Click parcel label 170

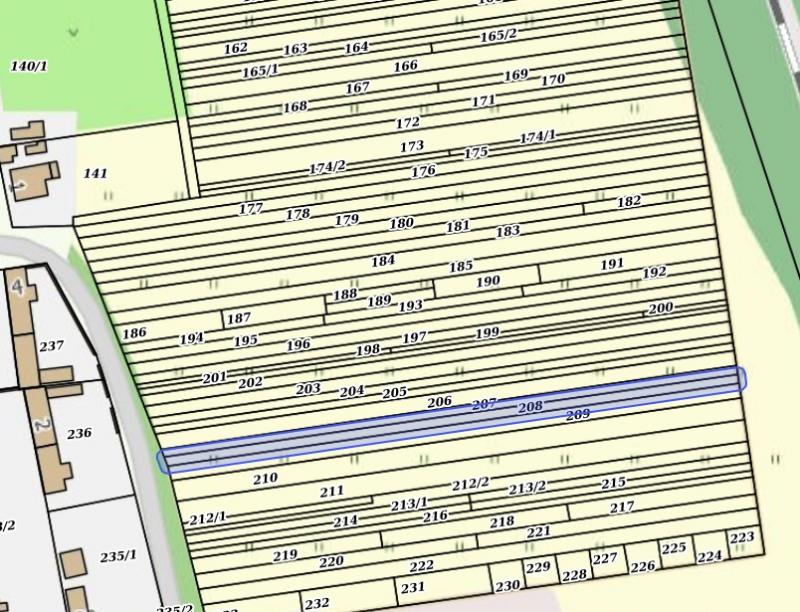pos(553,80)
